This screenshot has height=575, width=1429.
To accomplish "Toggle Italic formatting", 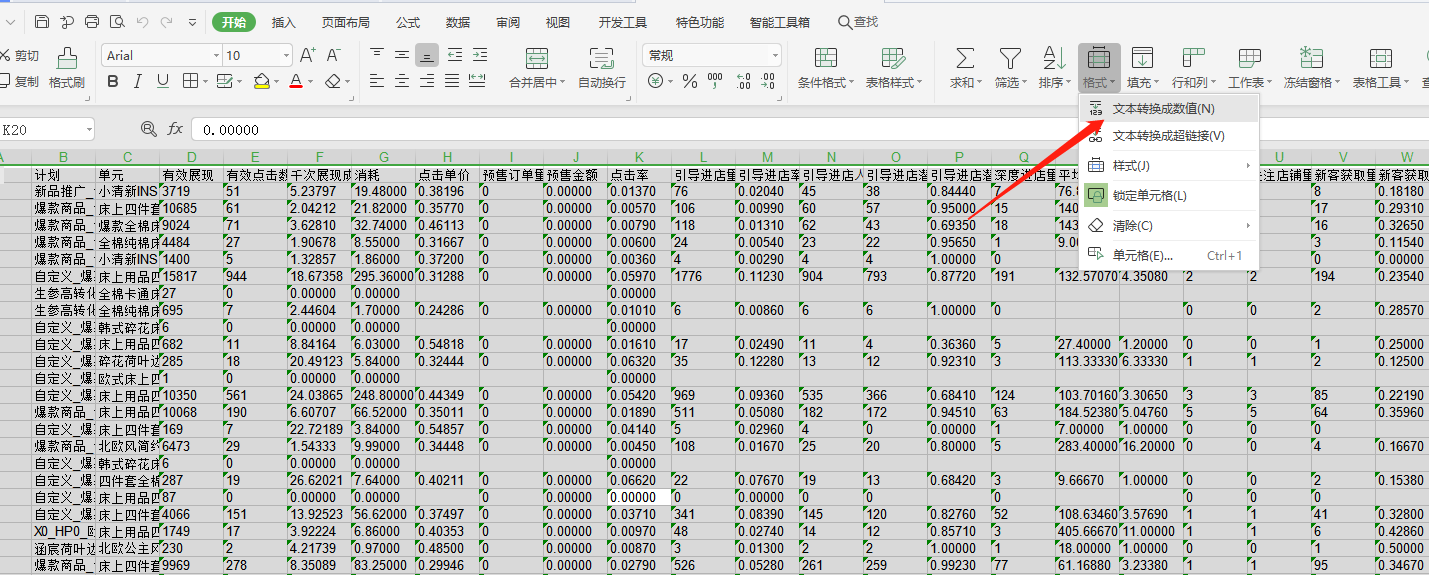I will click(x=137, y=82).
